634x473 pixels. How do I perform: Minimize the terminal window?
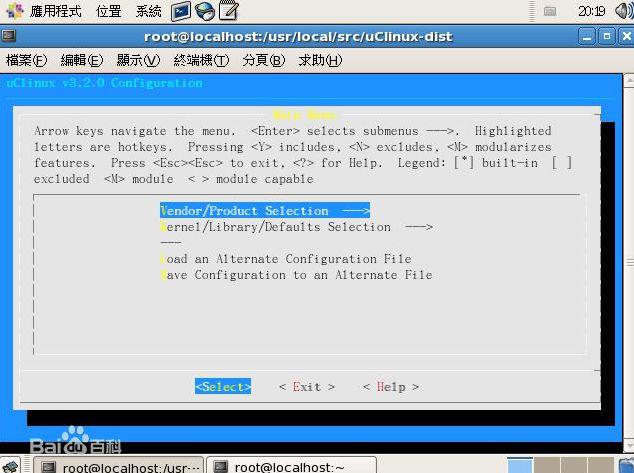[x=587, y=37]
